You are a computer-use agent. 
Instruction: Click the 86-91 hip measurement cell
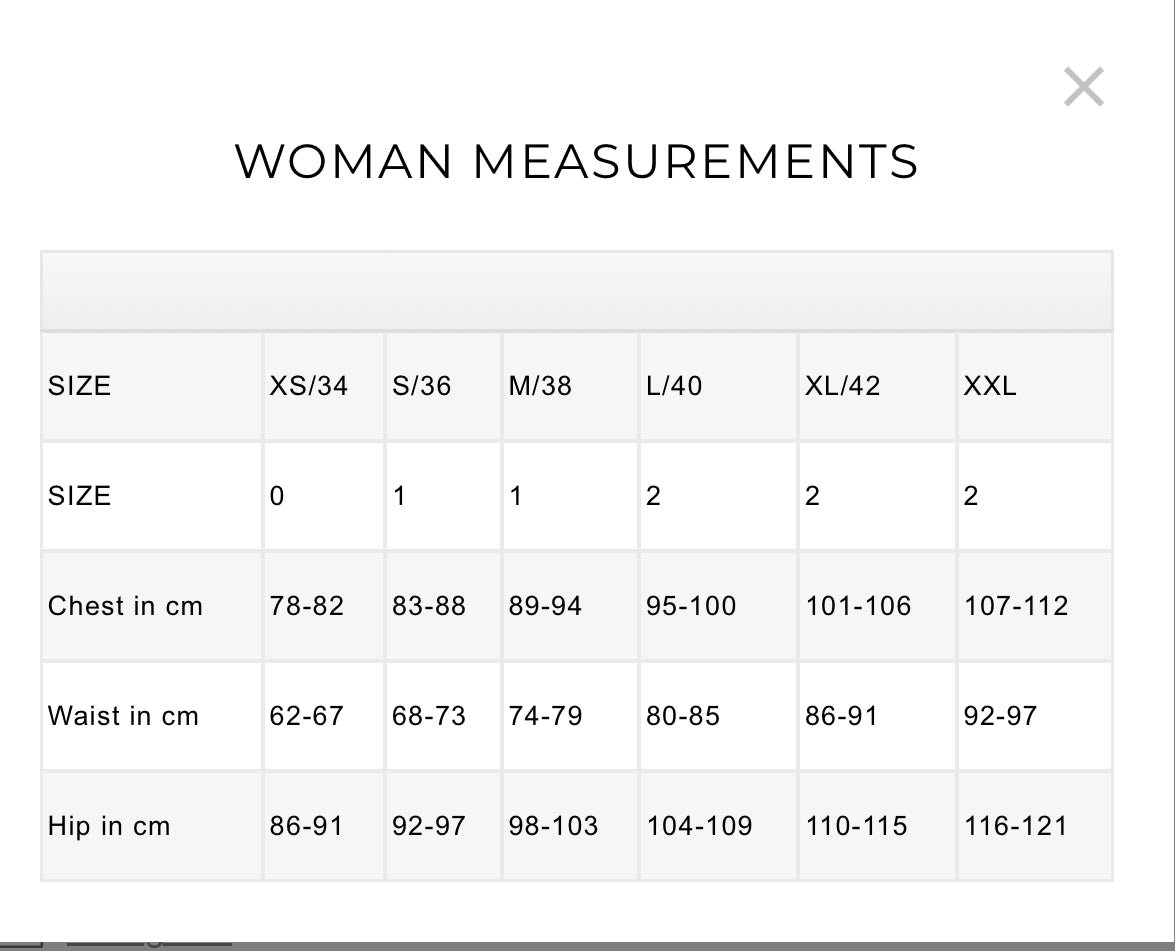pos(306,826)
